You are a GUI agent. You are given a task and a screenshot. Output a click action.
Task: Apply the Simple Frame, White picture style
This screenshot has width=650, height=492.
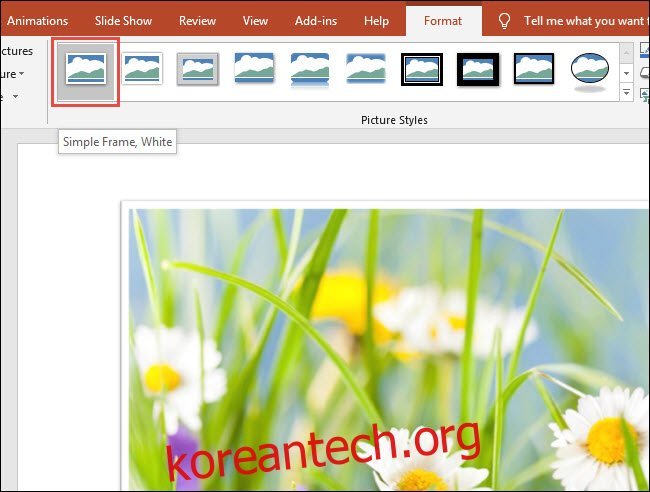(86, 70)
